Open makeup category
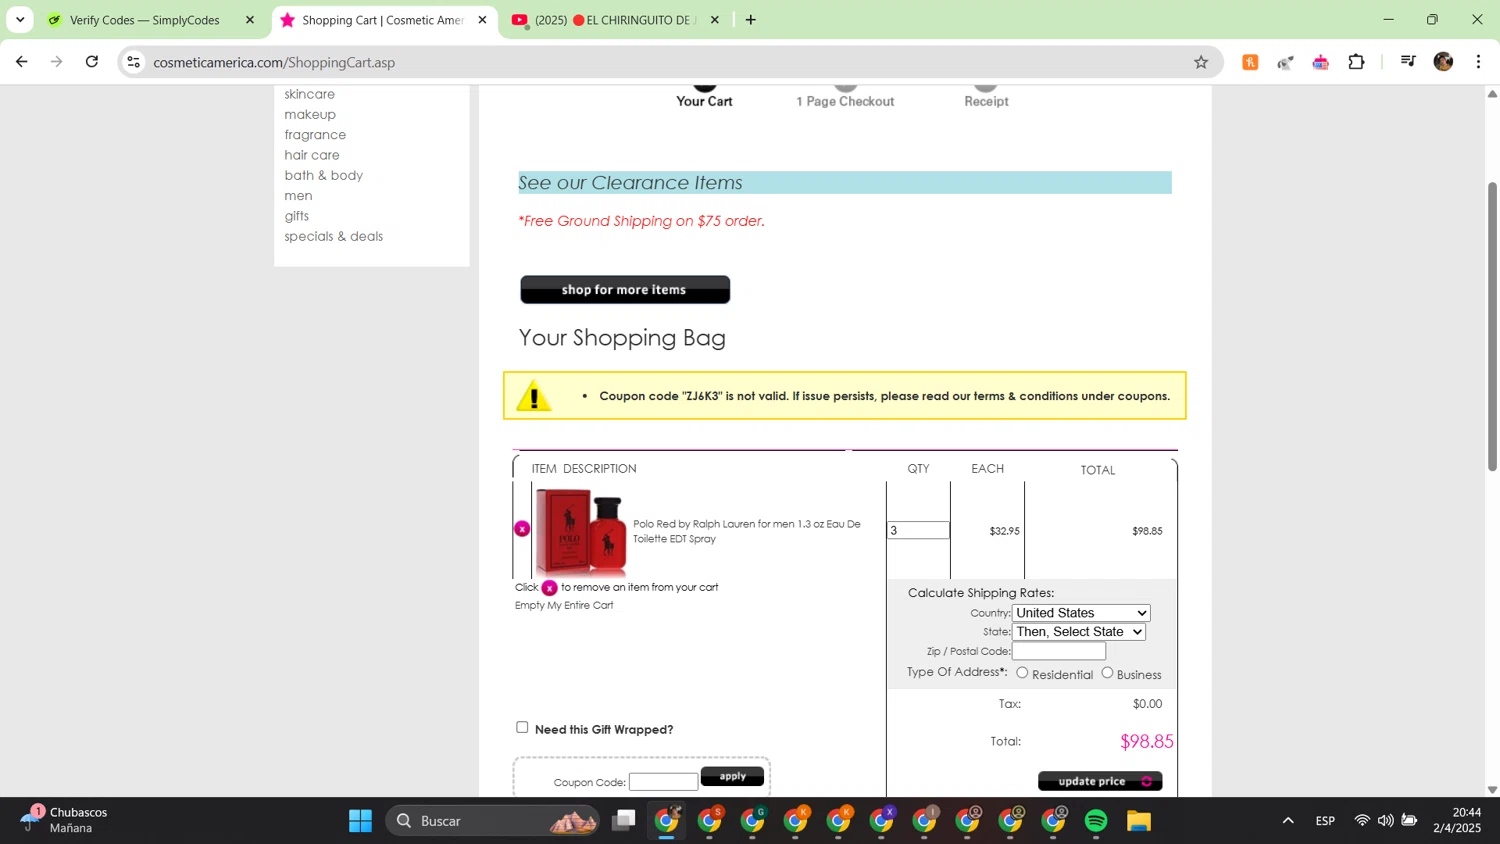The width and height of the screenshot is (1500, 844). tap(310, 114)
